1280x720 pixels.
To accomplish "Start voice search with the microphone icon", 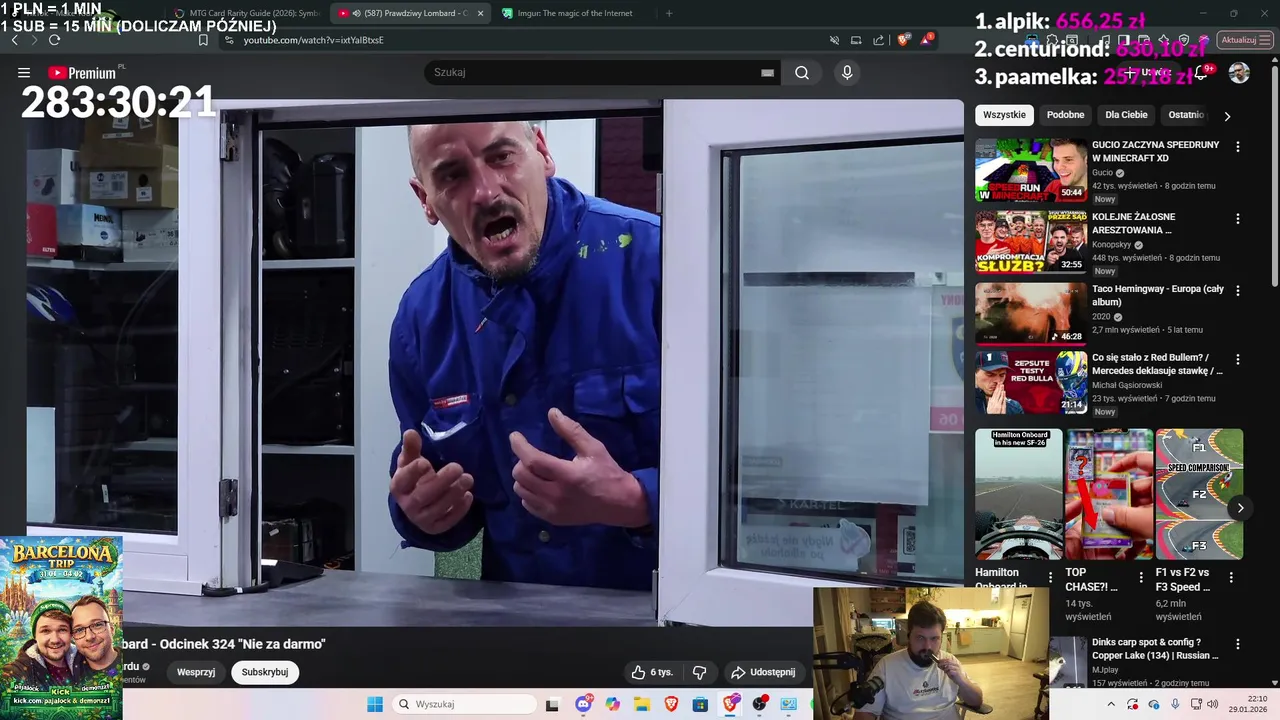I will [847, 72].
